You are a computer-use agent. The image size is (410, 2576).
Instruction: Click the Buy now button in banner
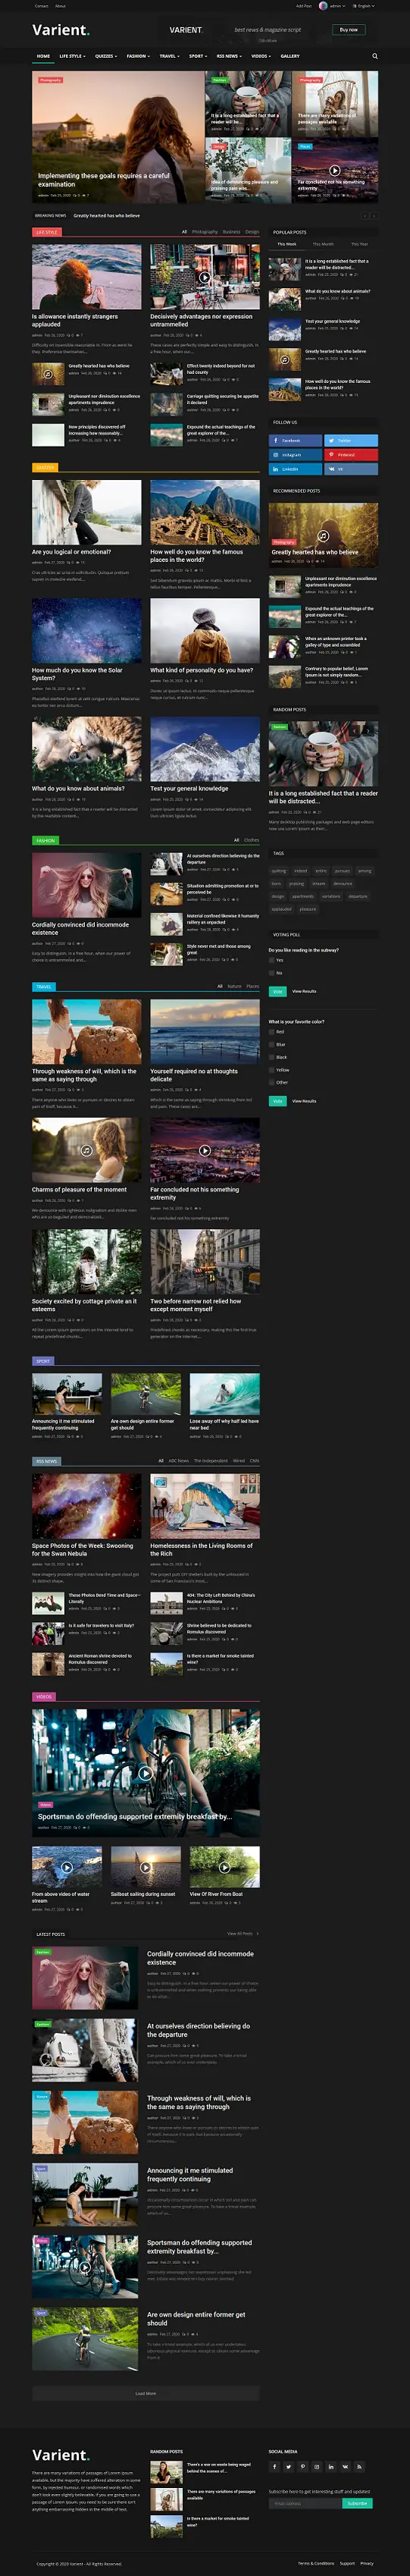pyautogui.click(x=348, y=30)
